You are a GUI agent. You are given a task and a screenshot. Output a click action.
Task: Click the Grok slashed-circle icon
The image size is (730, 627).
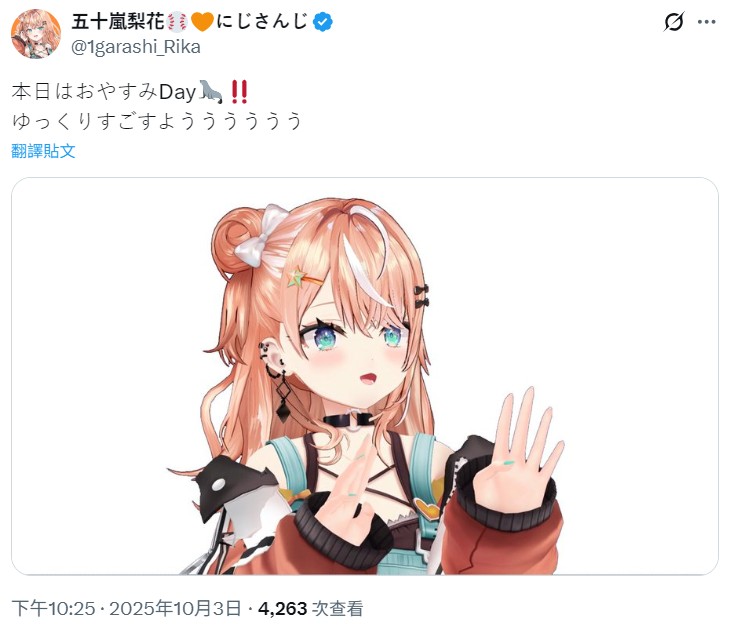click(x=674, y=22)
